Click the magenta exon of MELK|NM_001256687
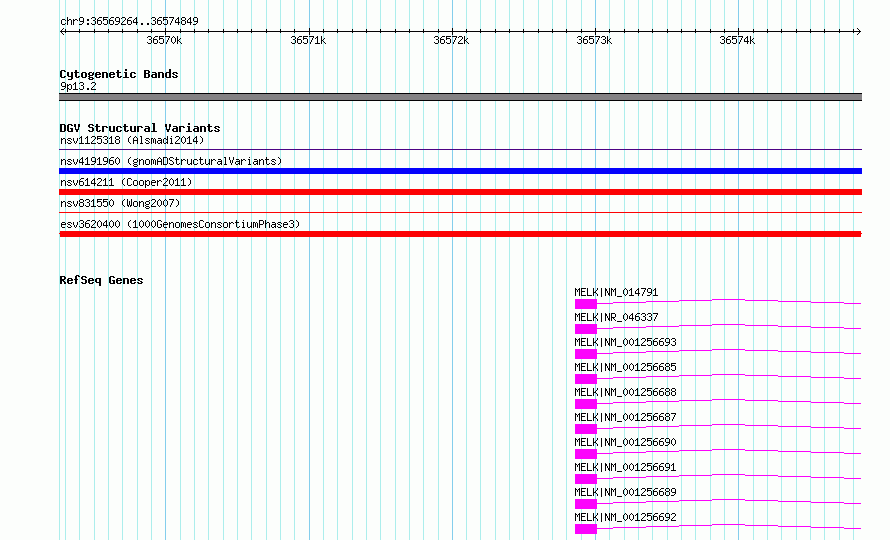 586,429
